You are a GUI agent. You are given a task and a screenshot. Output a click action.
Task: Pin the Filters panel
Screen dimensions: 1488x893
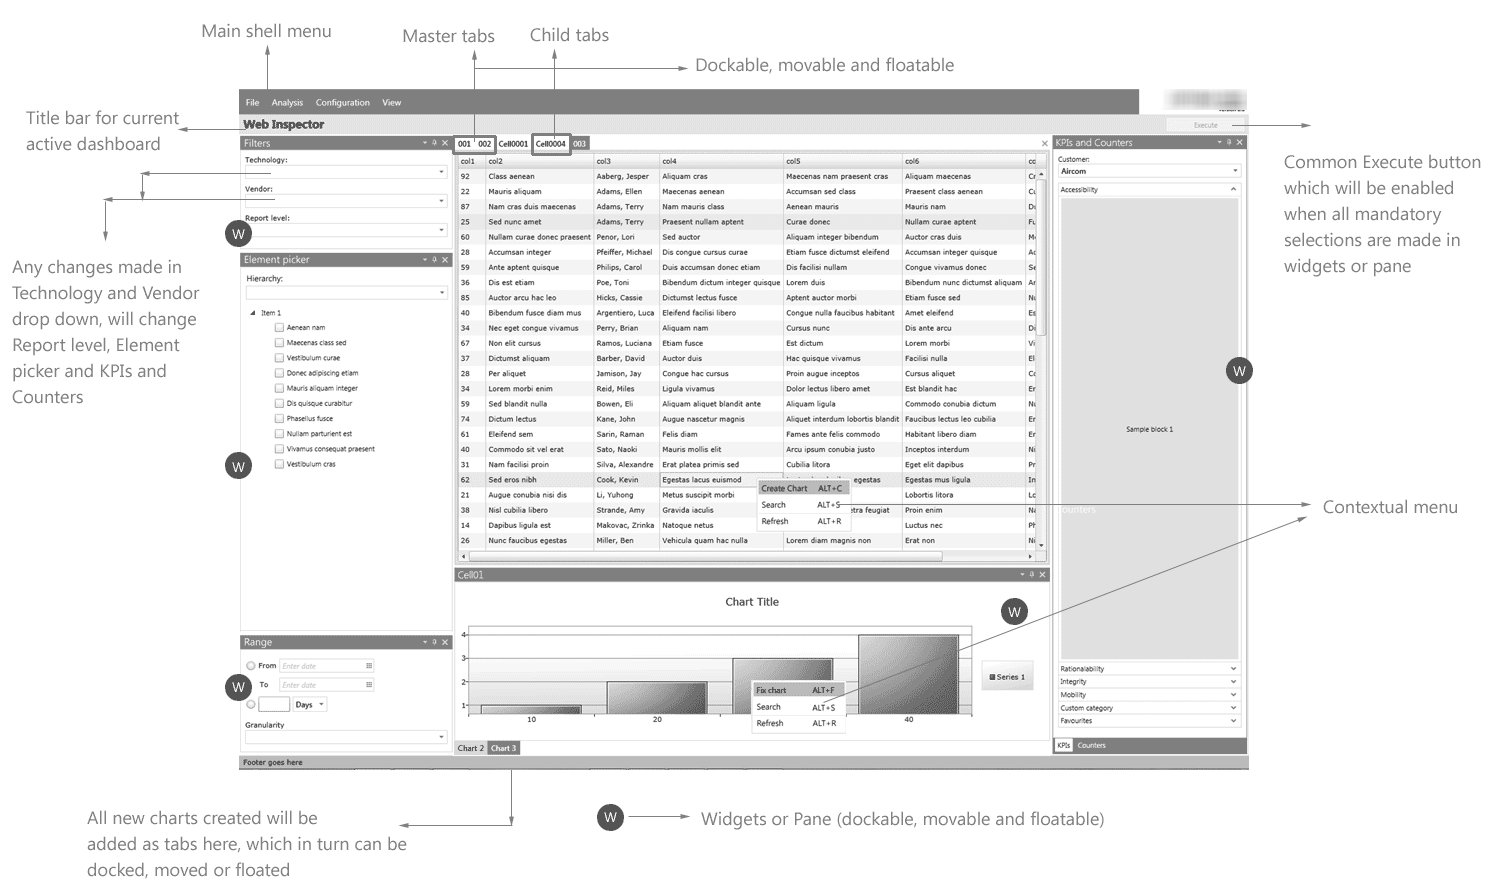click(x=434, y=143)
